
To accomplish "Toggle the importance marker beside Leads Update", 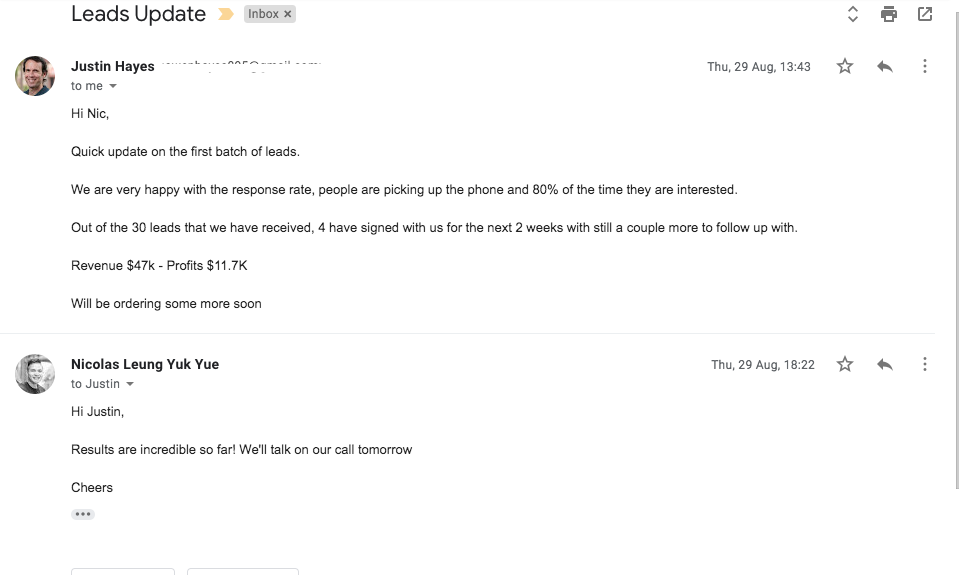I will click(x=226, y=14).
